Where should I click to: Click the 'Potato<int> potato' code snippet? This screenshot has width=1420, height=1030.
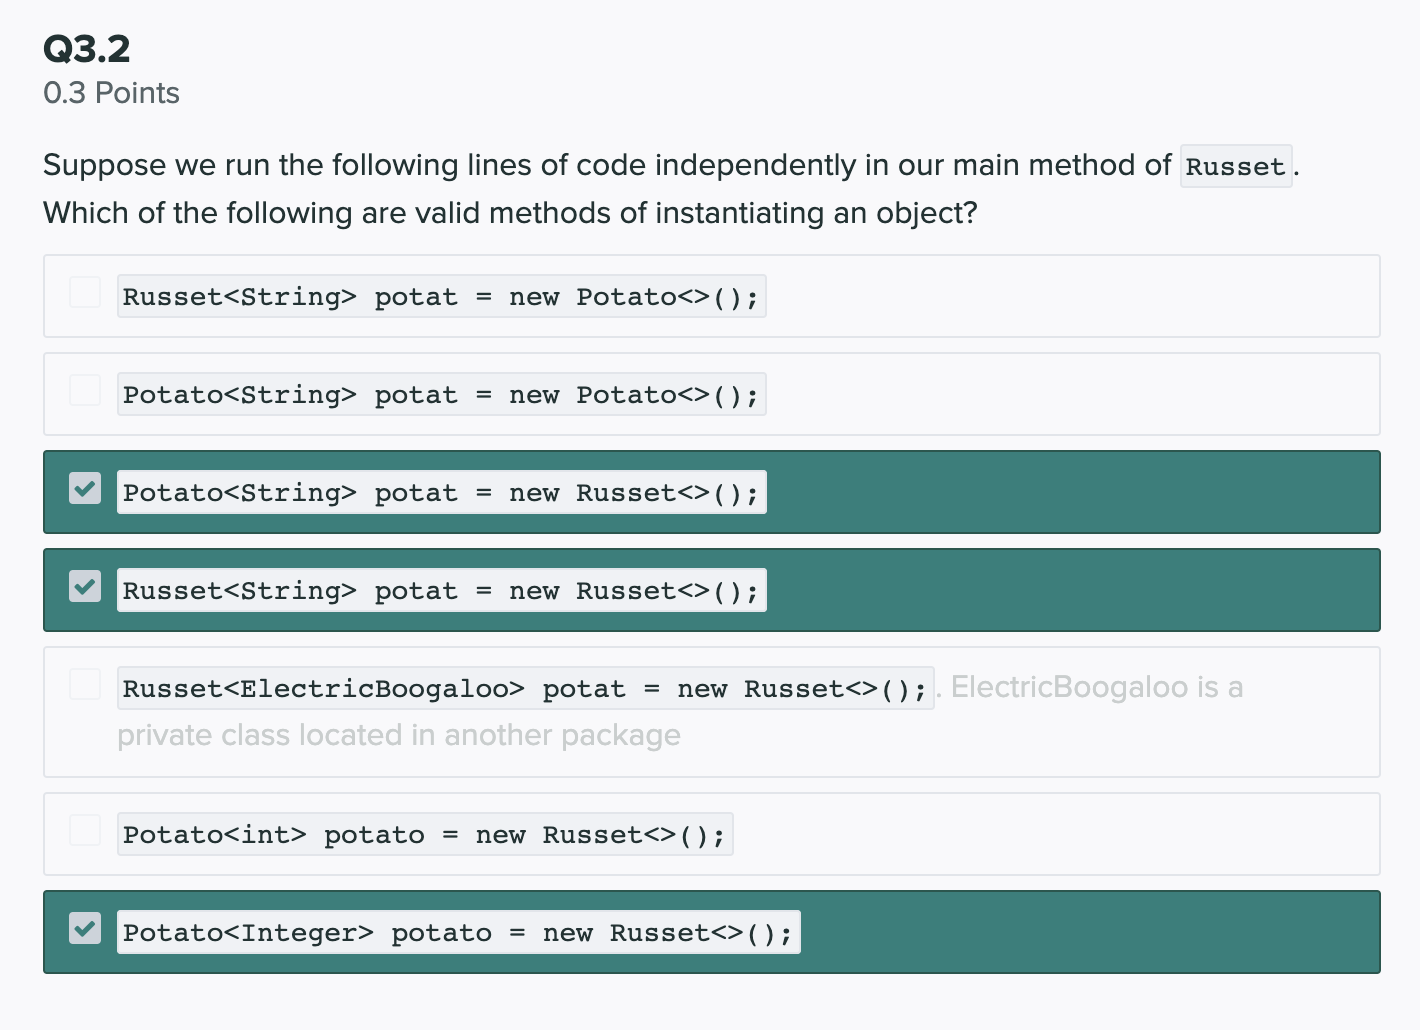[424, 835]
